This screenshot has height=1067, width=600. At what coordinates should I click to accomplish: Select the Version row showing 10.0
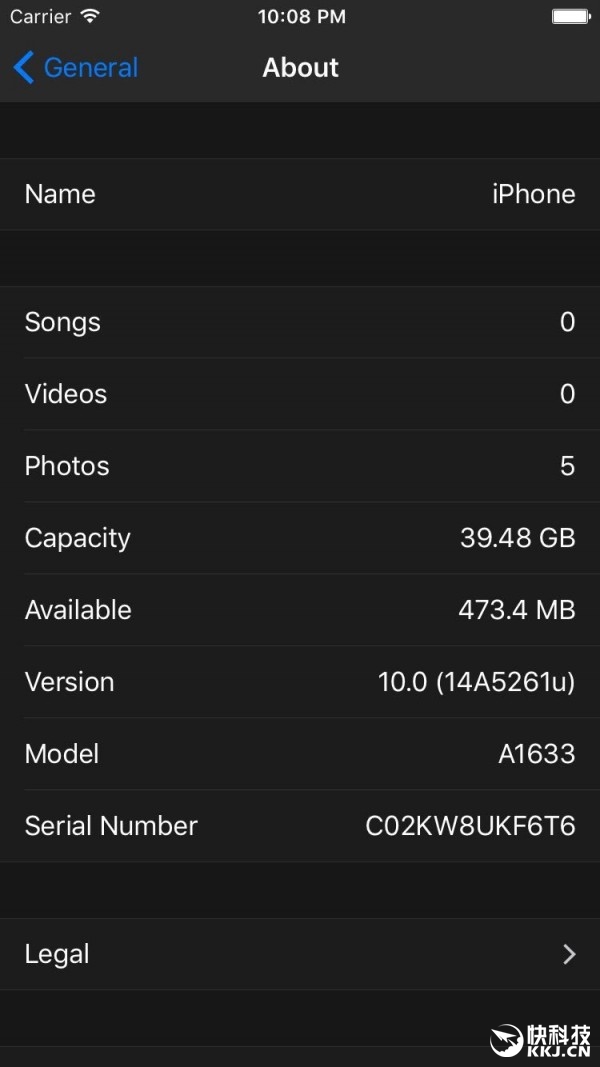(300, 681)
